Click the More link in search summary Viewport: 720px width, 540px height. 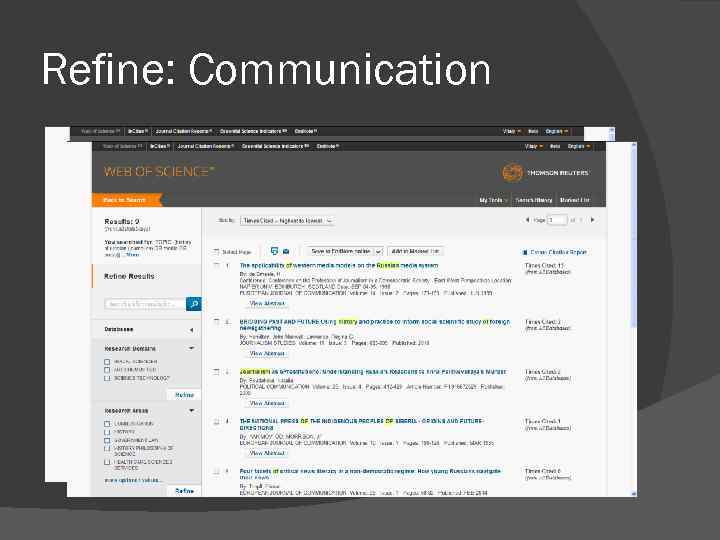(132, 255)
